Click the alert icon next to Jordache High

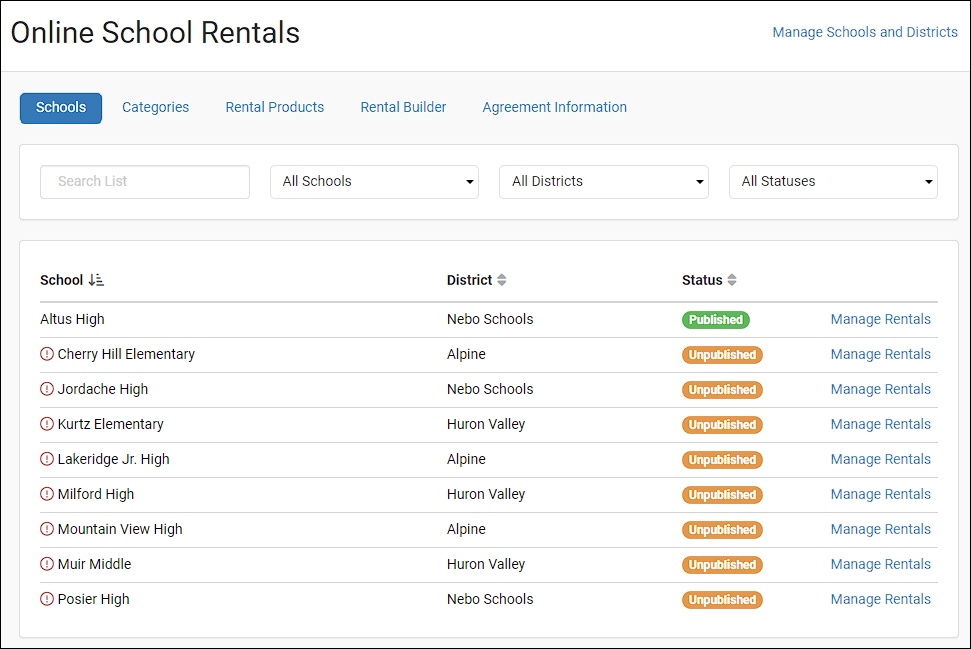pyautogui.click(x=46, y=389)
